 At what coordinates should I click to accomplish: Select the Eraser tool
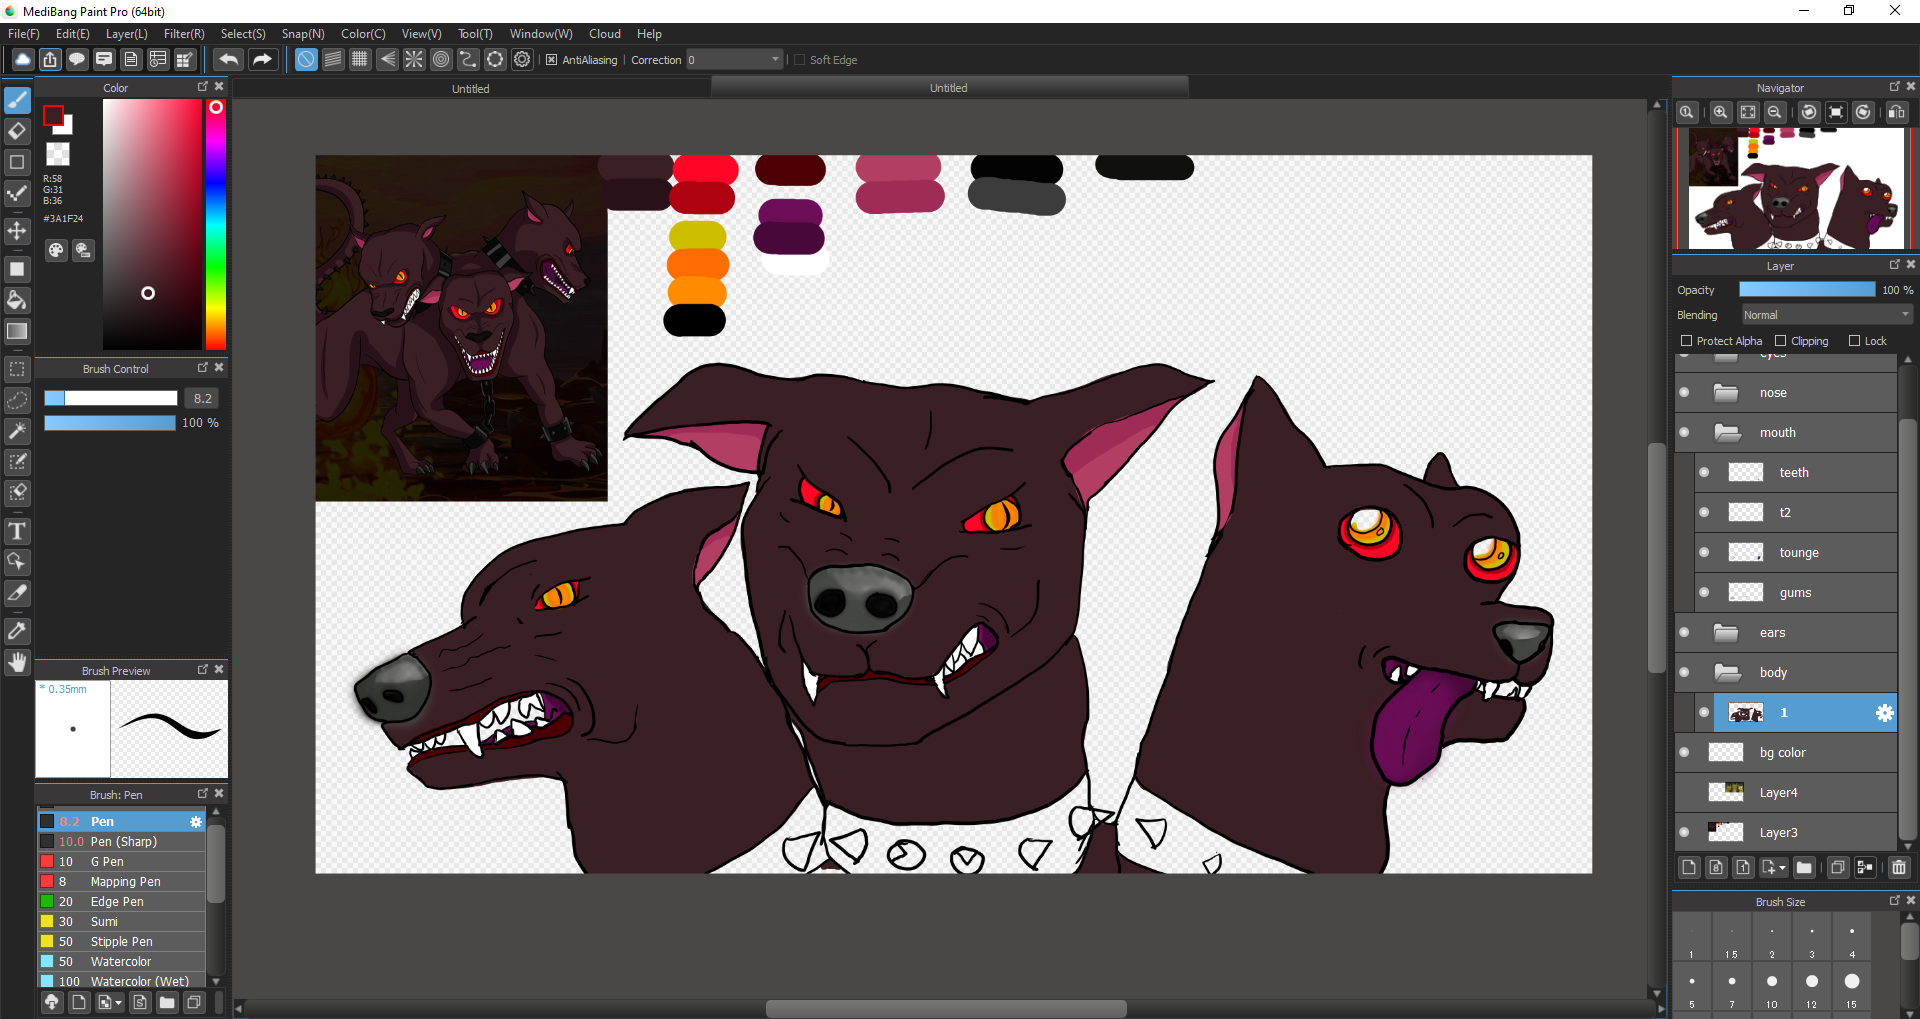(x=17, y=131)
